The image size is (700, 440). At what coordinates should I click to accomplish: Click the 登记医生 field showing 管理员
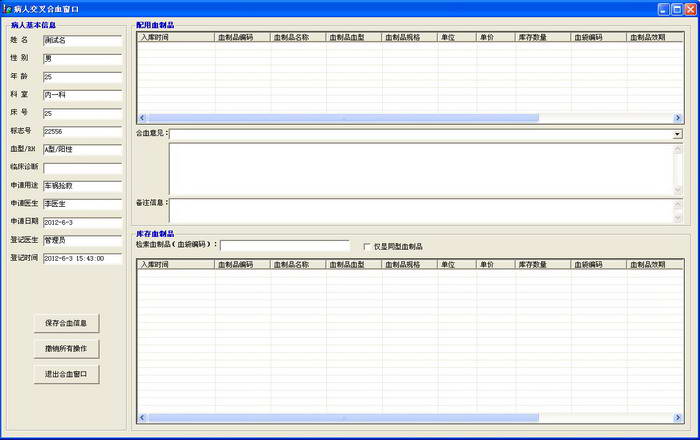83,241
